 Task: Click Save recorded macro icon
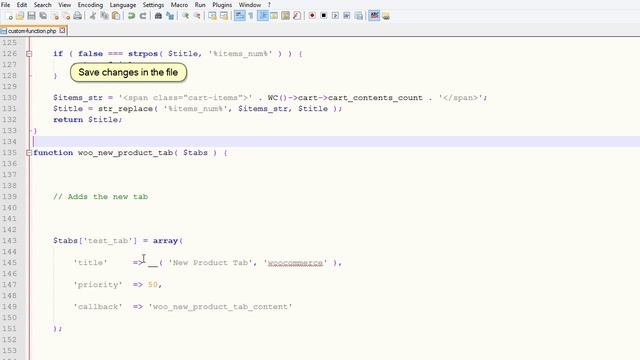point(358,16)
